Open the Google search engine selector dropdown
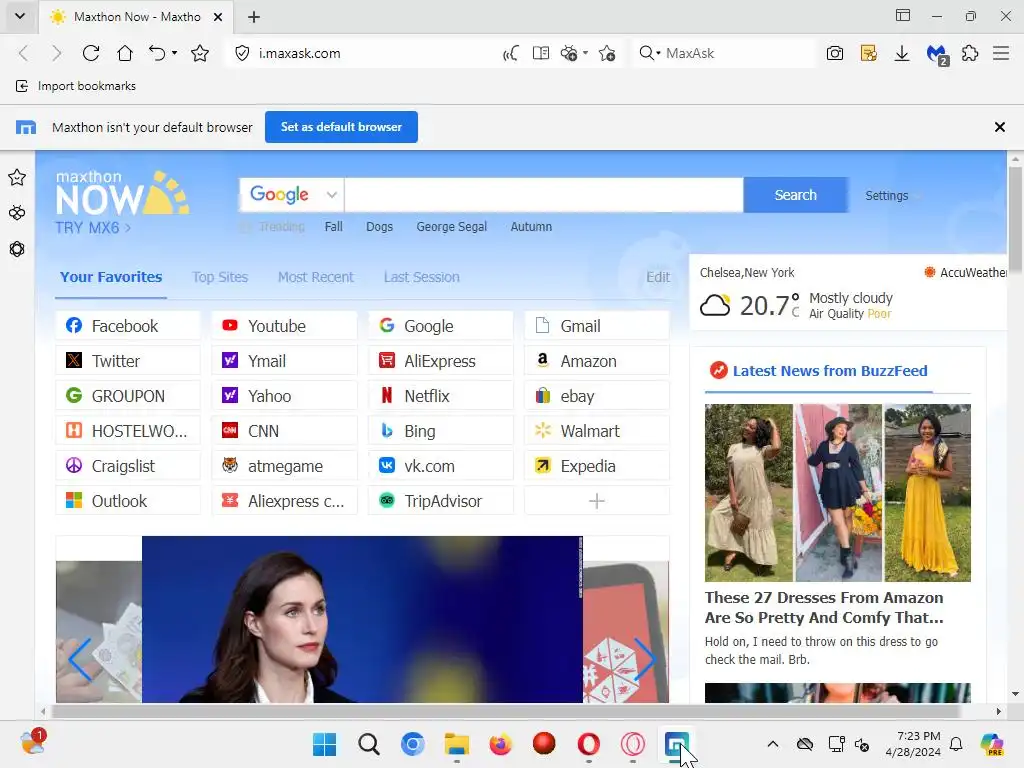1024x768 pixels. pos(292,195)
